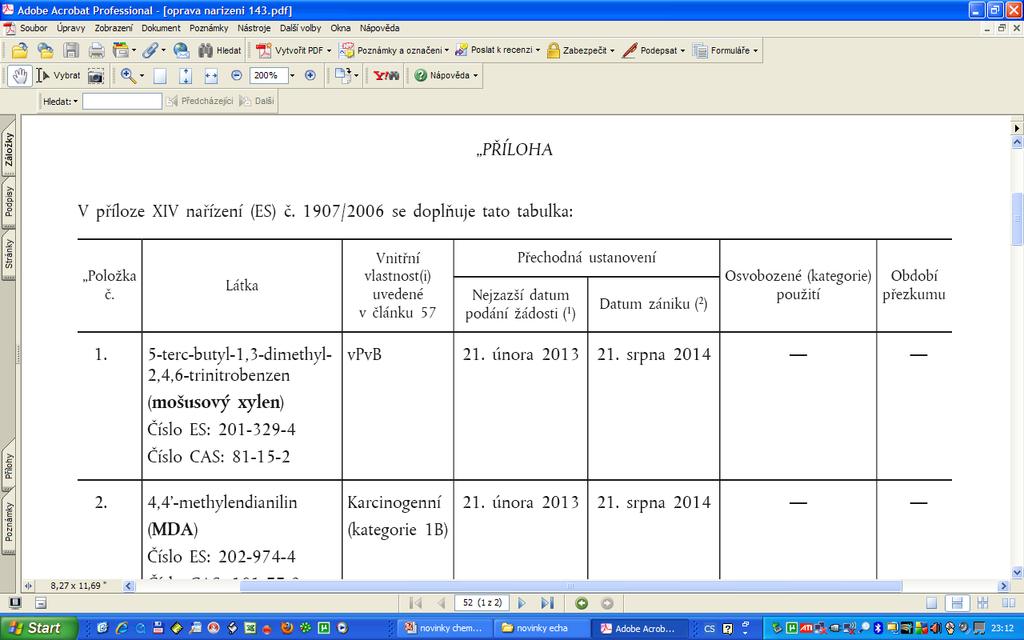Go to the next page arrow
This screenshot has height=640, width=1024.
(x=522, y=603)
